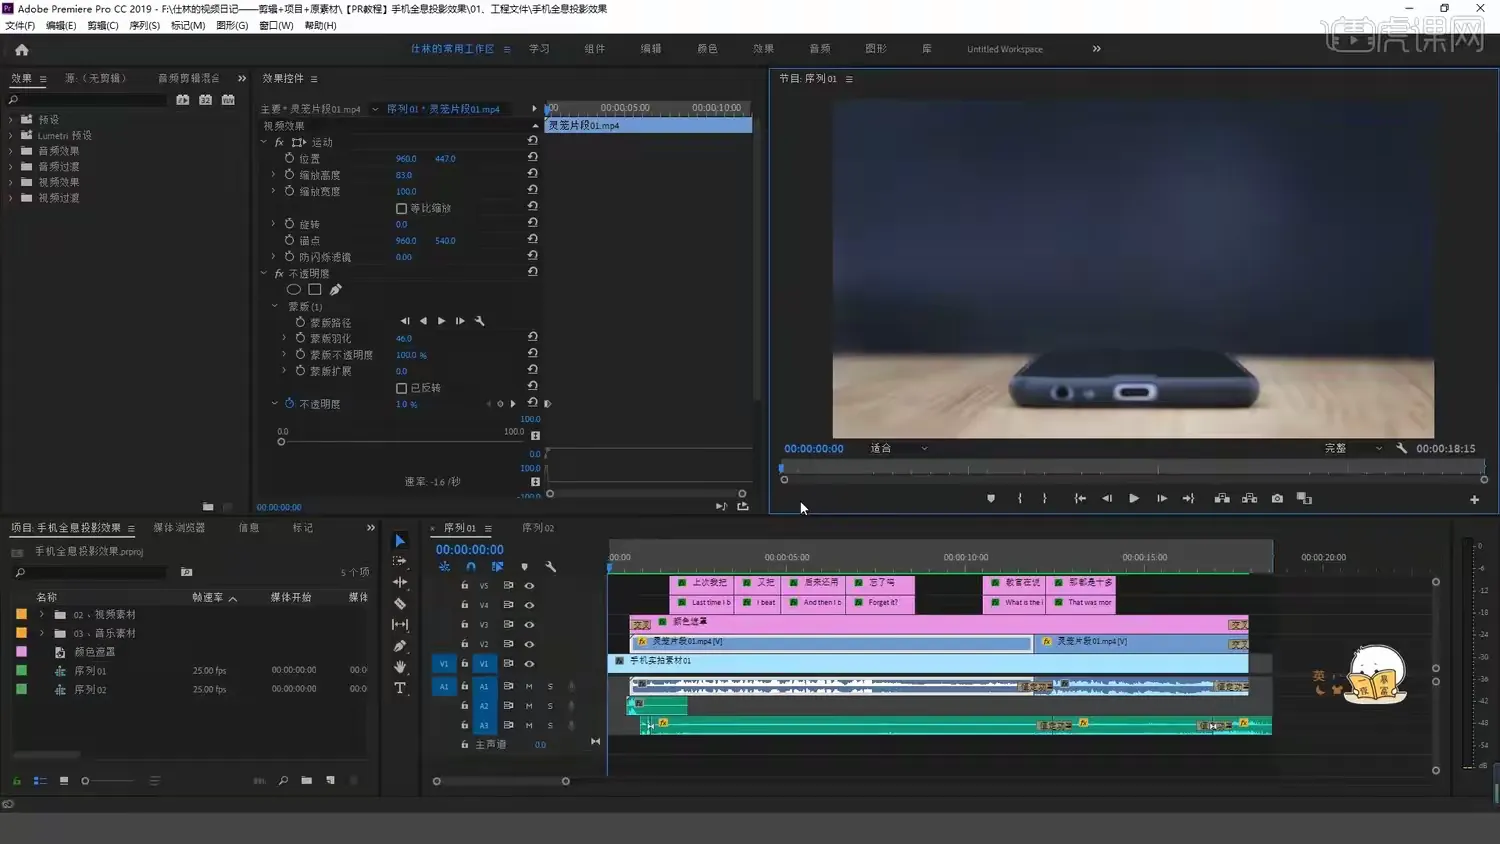Enable 等比缩放 uniform scale checkbox
Viewport: 1500px width, 844px height.
pyautogui.click(x=401, y=208)
